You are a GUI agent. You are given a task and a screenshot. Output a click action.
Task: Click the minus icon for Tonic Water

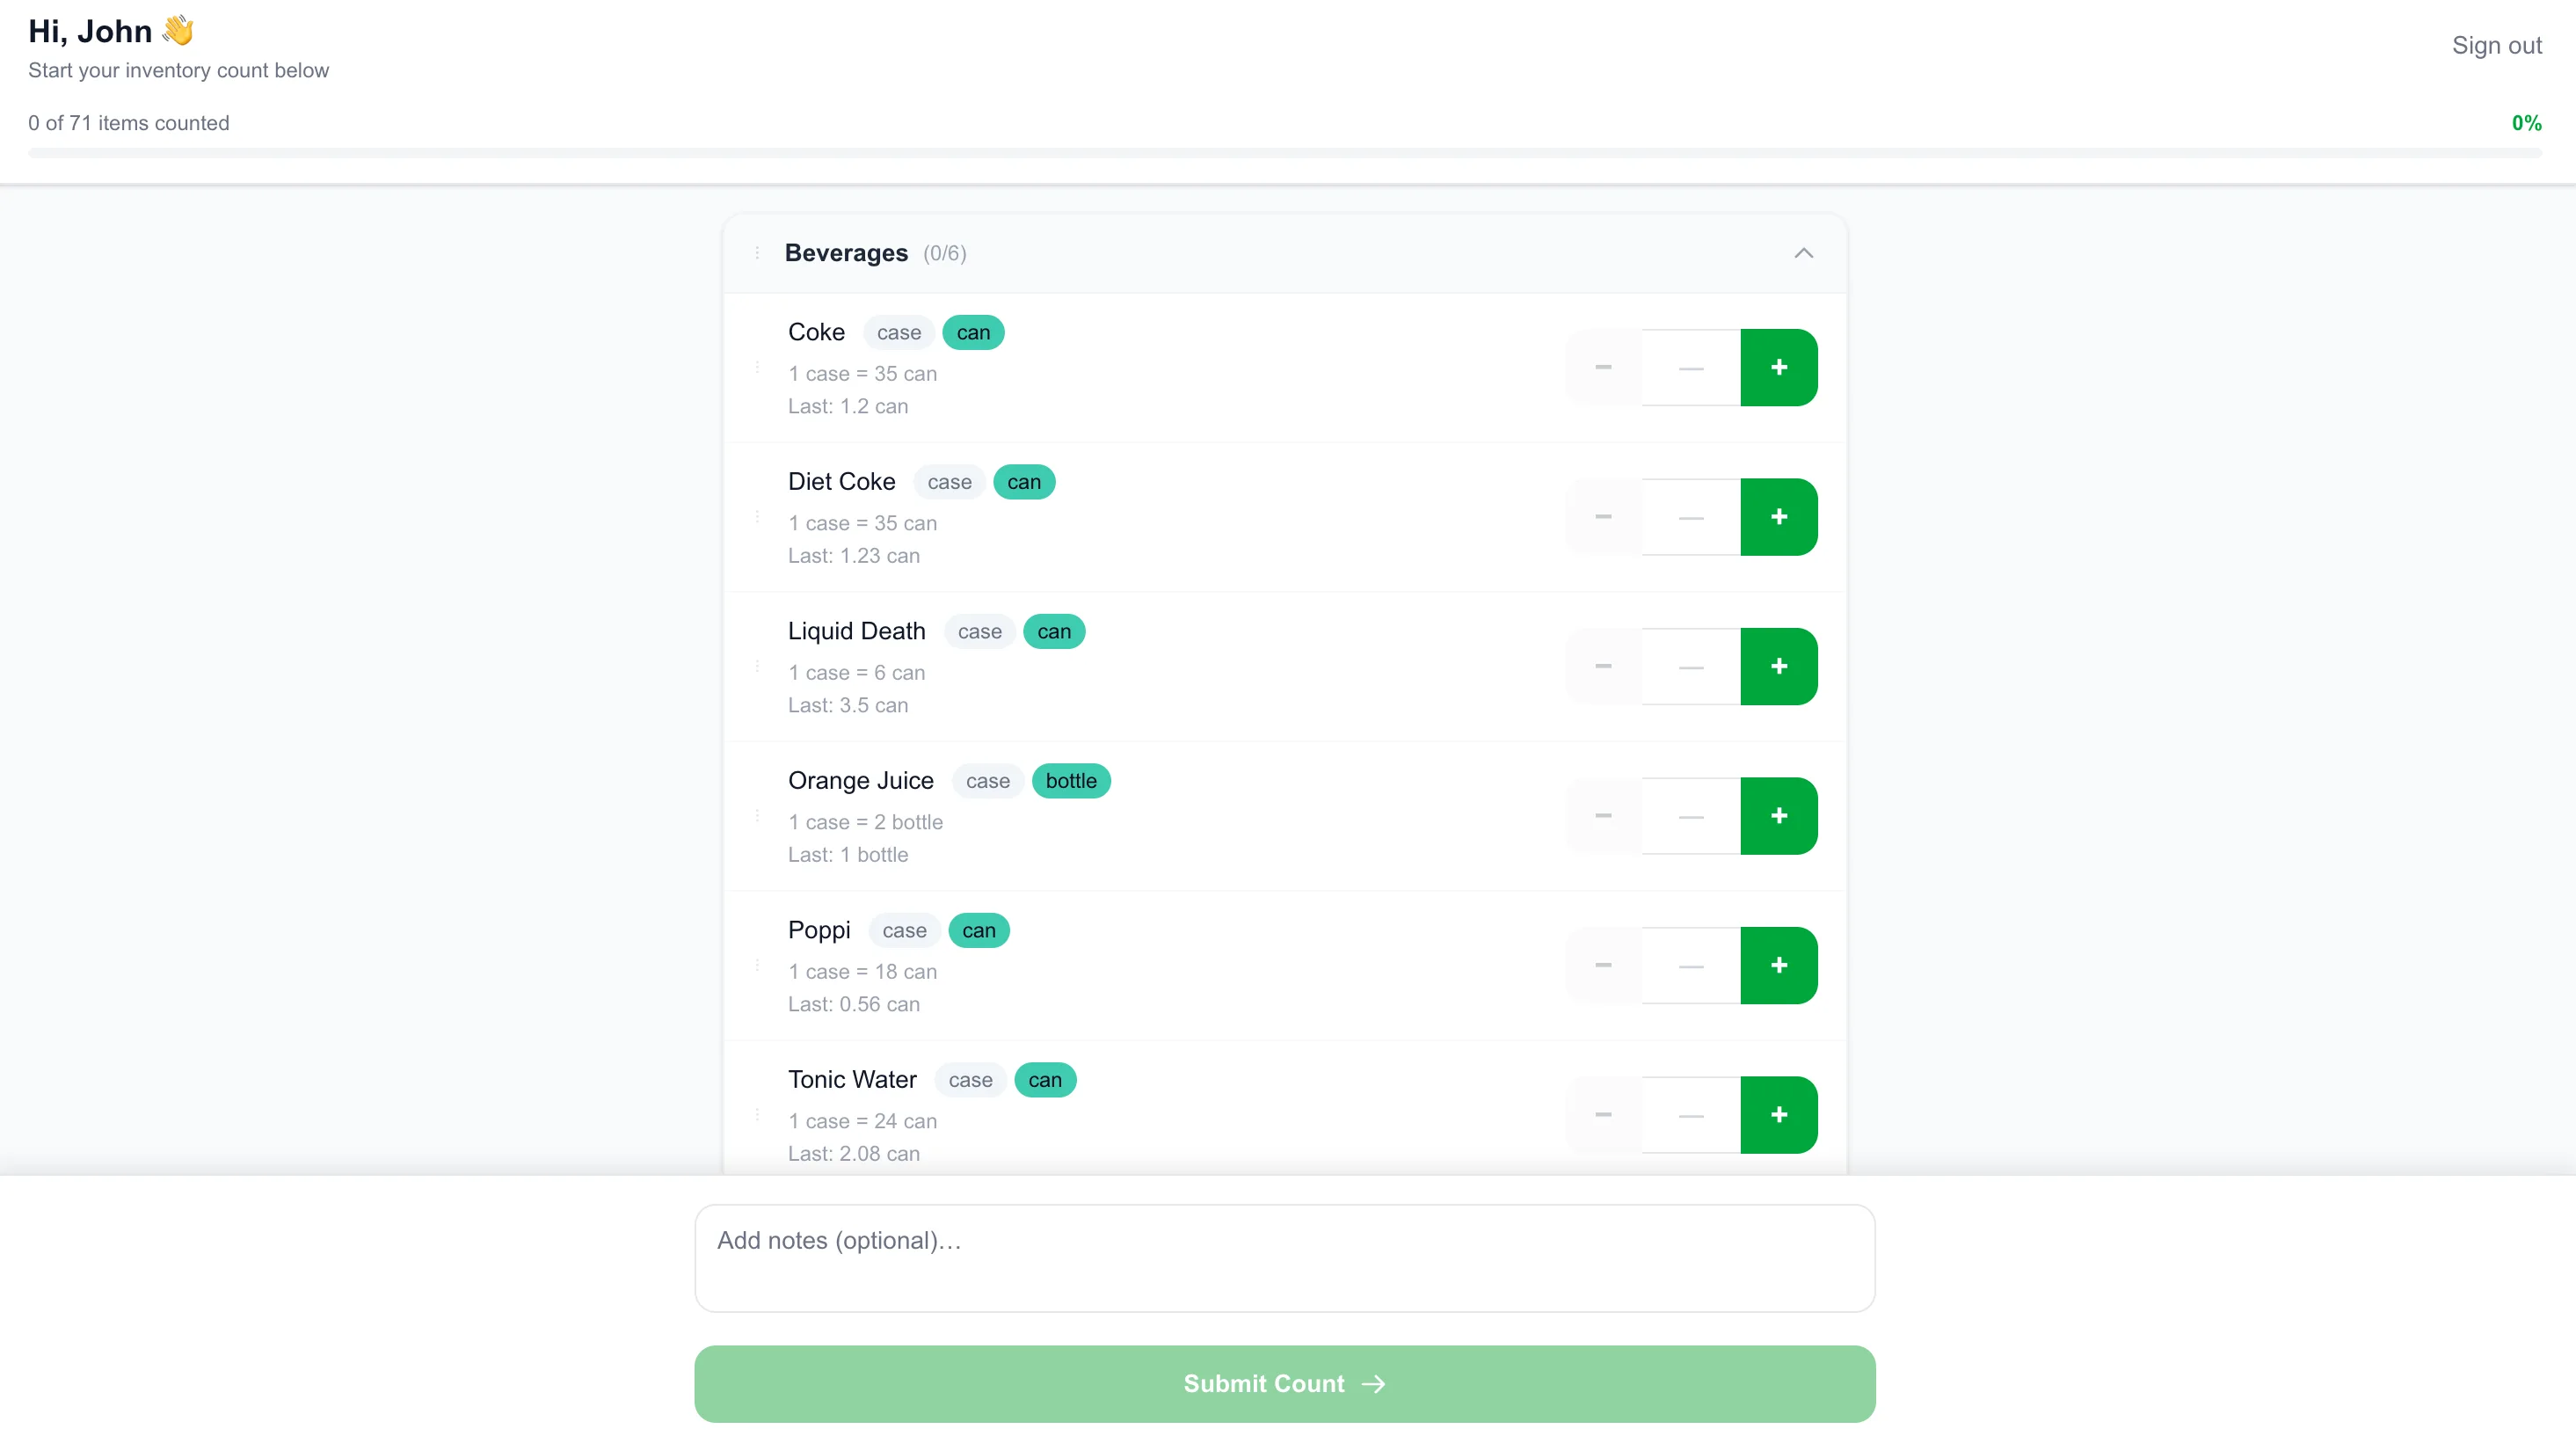coord(1602,1114)
